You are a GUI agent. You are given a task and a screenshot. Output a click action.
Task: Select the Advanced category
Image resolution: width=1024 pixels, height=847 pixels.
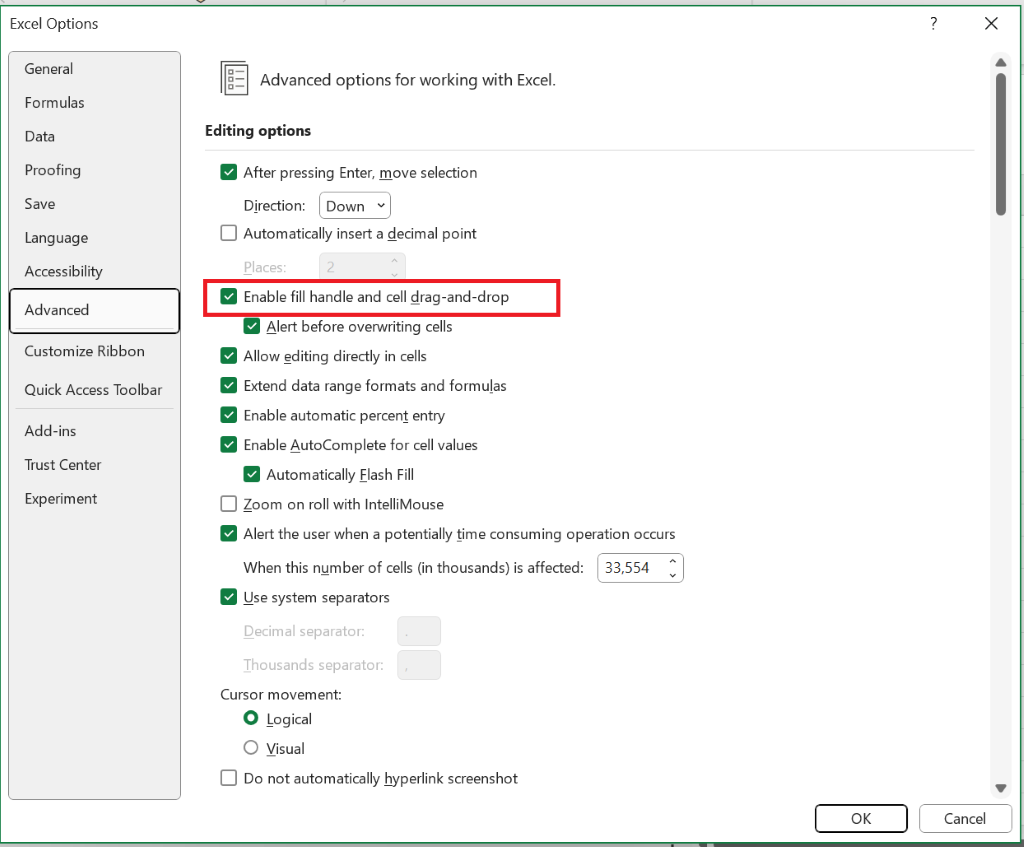coord(94,310)
